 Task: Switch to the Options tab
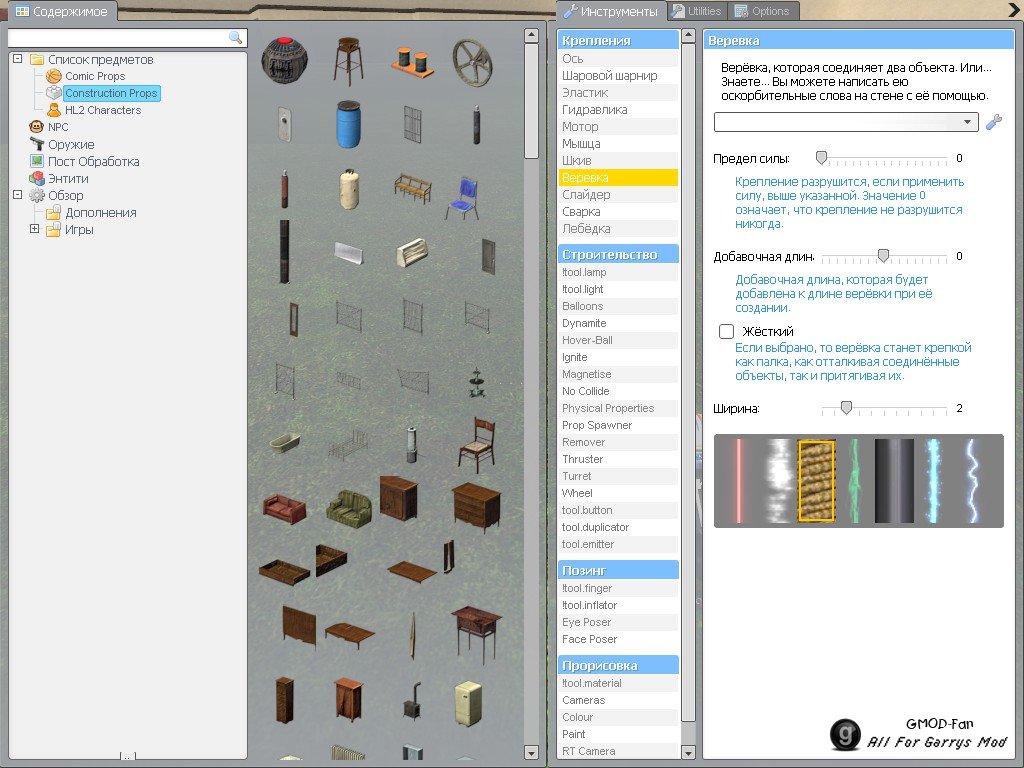(762, 11)
